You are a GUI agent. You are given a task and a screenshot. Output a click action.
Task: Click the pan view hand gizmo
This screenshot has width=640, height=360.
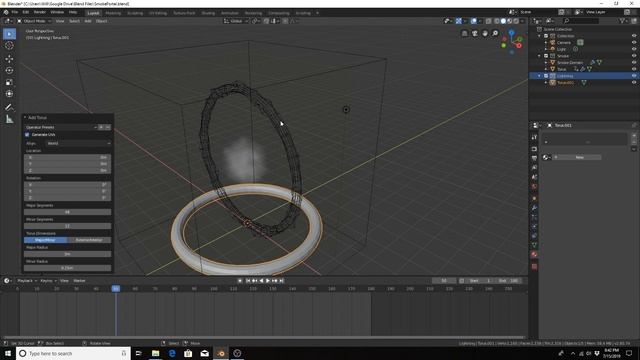(485, 33)
